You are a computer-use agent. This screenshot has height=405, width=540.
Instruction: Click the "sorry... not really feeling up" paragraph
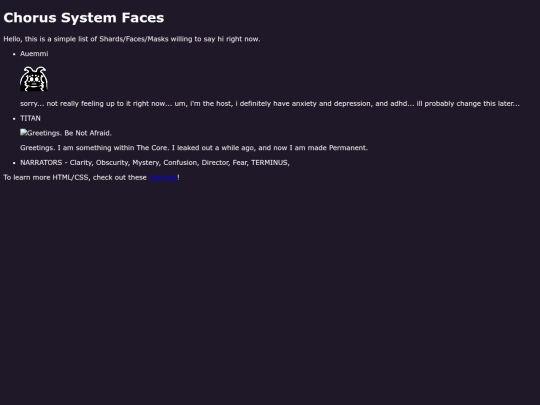point(270,104)
